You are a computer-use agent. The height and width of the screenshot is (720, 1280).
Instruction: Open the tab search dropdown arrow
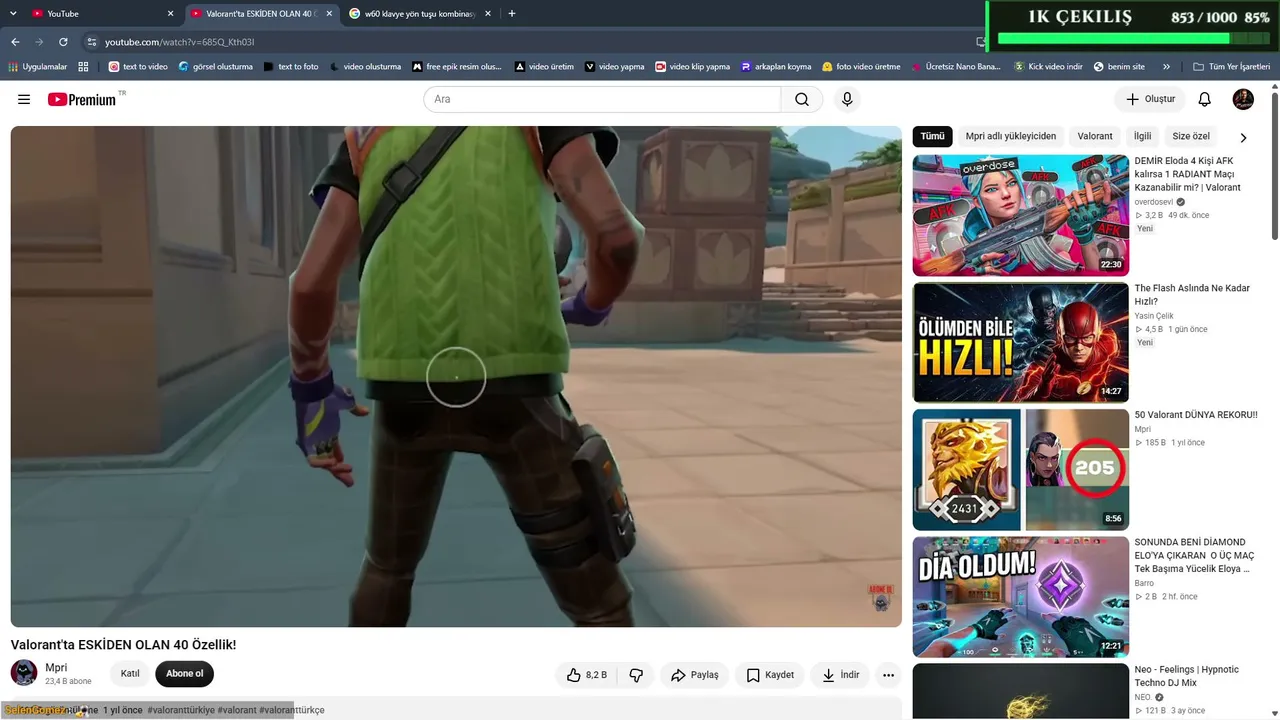coord(15,14)
